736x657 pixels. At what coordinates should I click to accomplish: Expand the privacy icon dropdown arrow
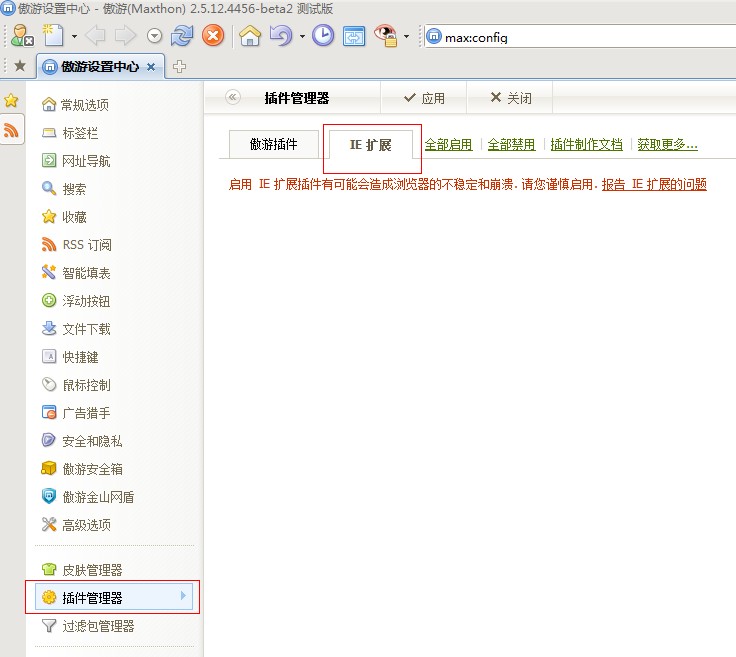406,36
